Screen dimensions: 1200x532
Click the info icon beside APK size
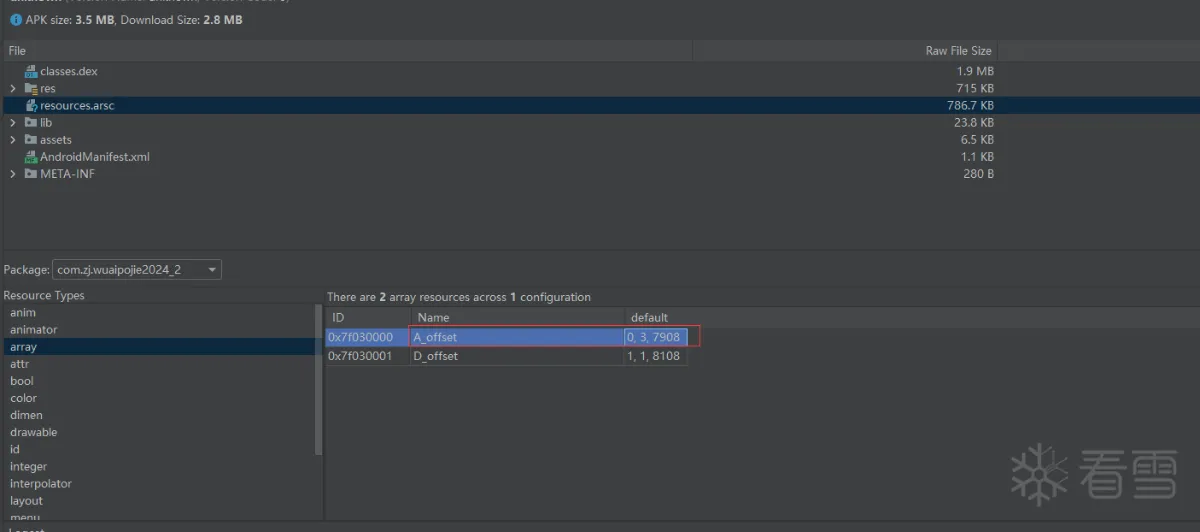(15, 20)
